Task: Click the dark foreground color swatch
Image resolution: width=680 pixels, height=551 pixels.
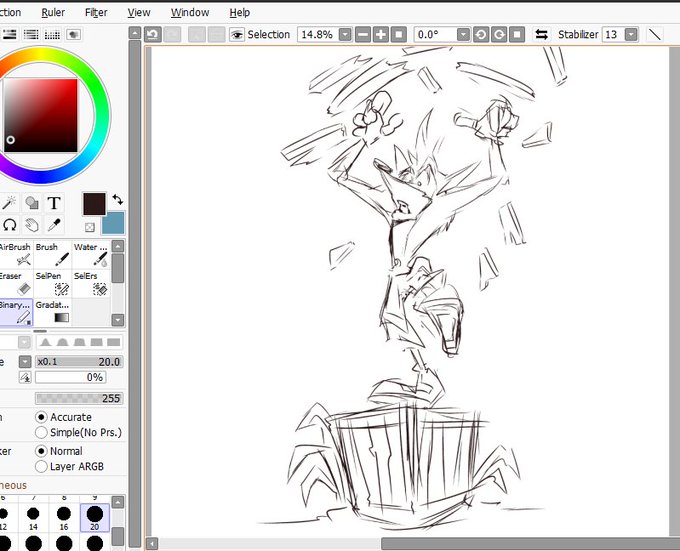Action: click(94, 204)
